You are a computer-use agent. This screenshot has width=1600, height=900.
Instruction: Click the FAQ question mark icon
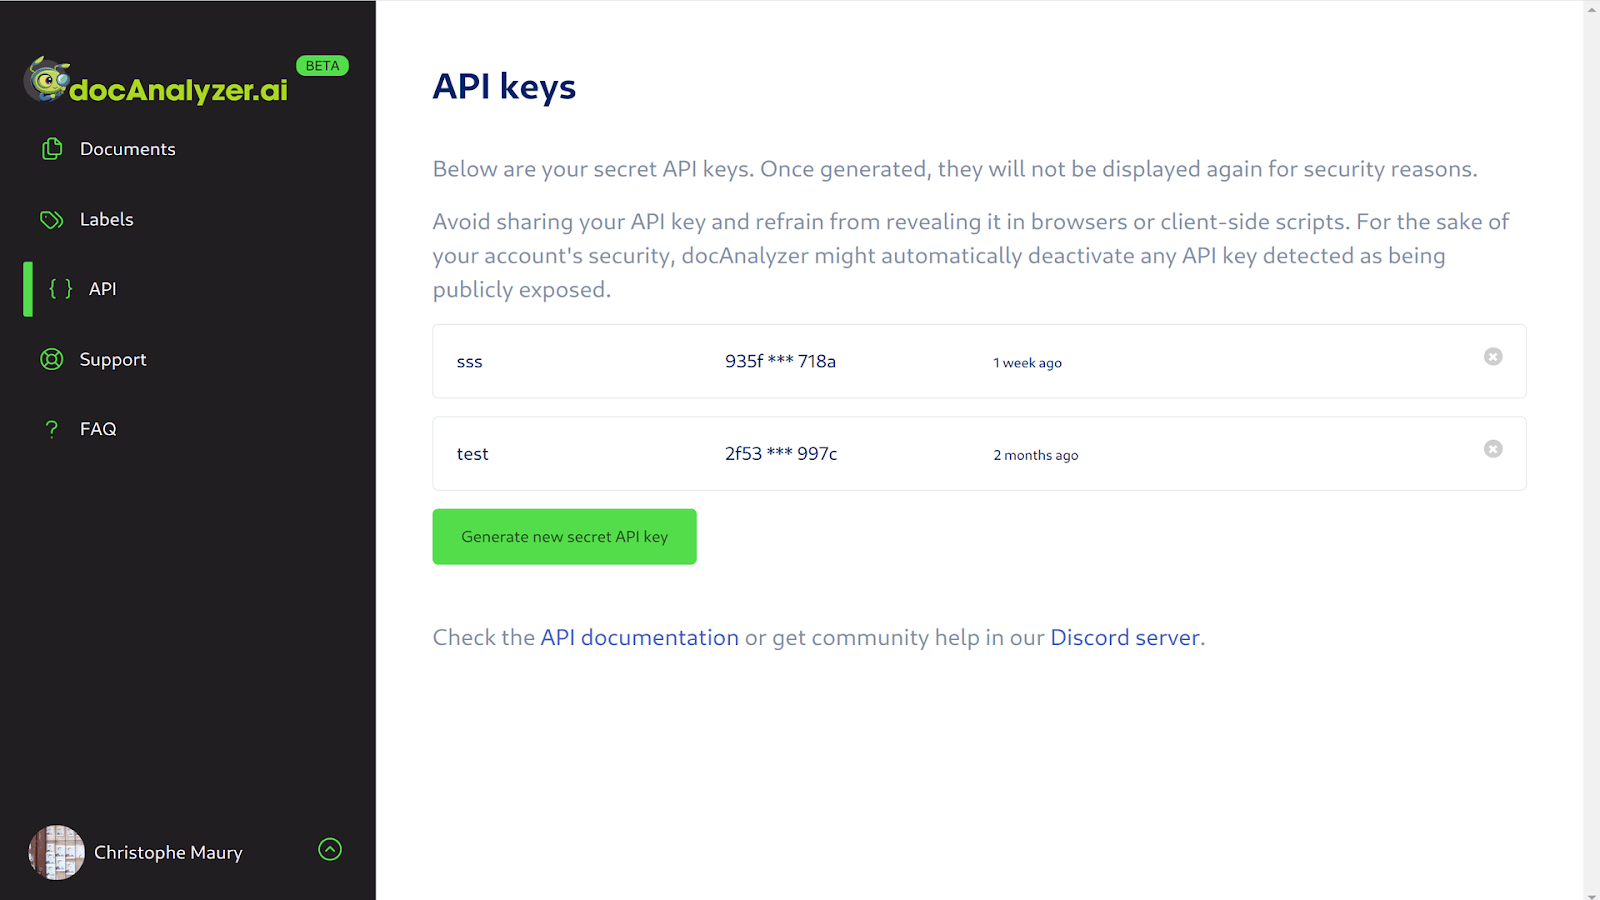point(52,429)
